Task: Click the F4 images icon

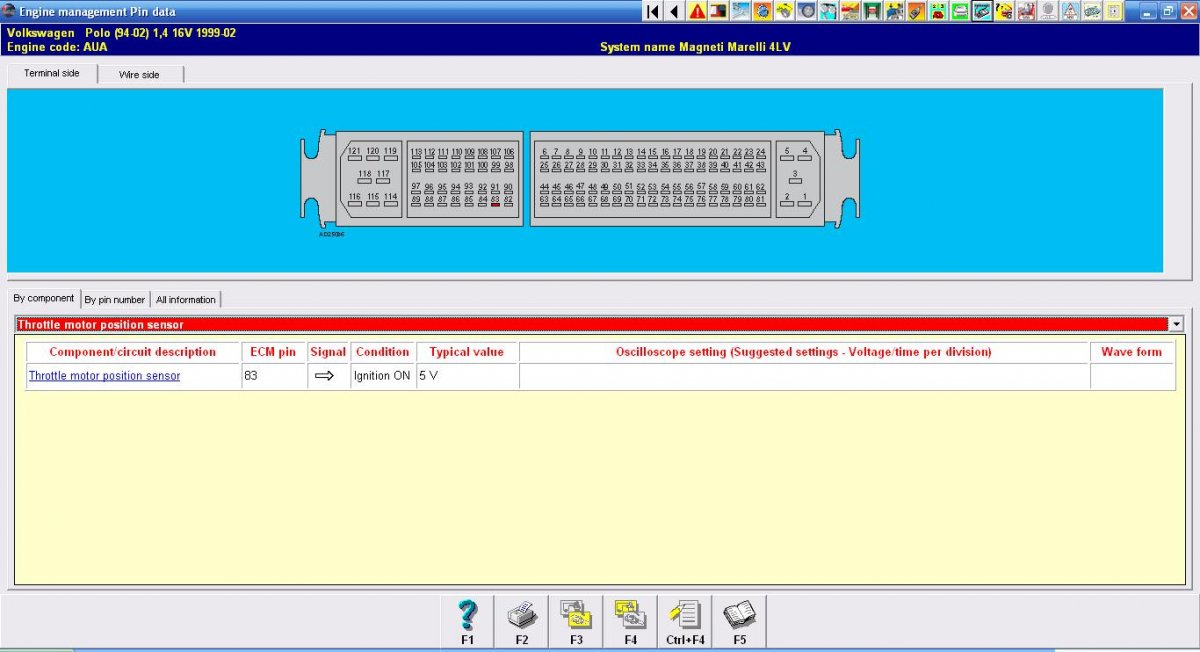Action: pyautogui.click(x=630, y=621)
